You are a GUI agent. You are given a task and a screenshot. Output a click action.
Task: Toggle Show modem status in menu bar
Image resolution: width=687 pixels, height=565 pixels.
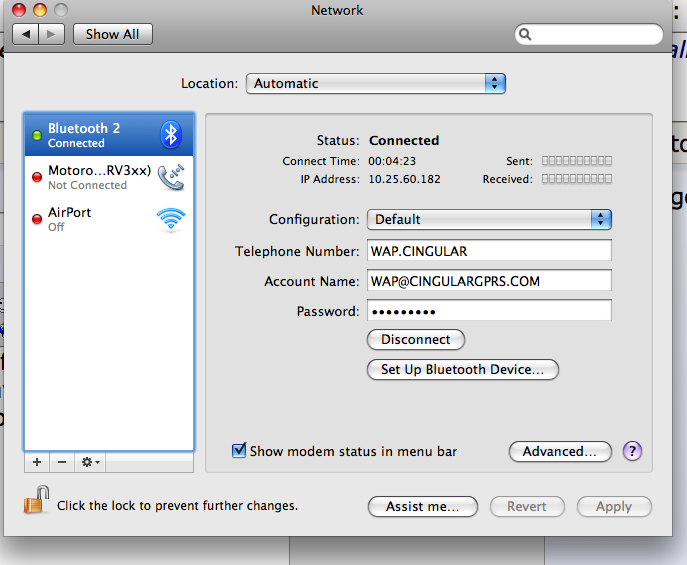(239, 451)
